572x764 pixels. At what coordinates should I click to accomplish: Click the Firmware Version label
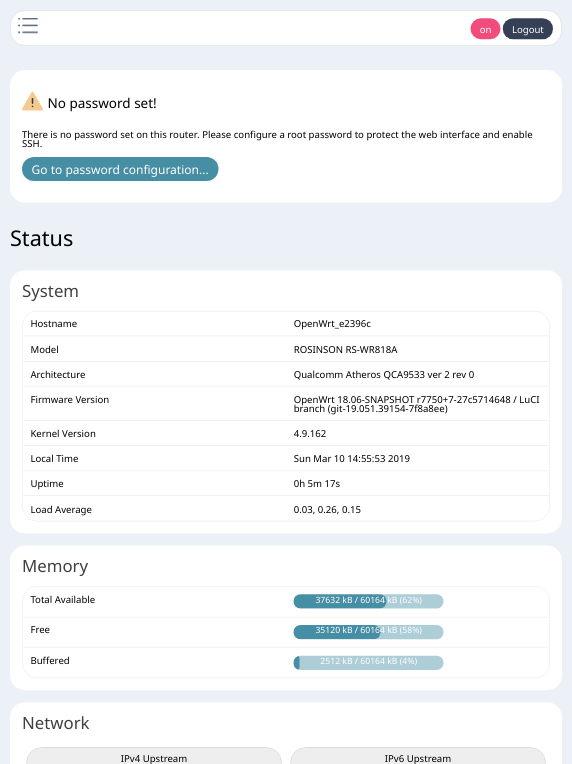pyautogui.click(x=70, y=400)
